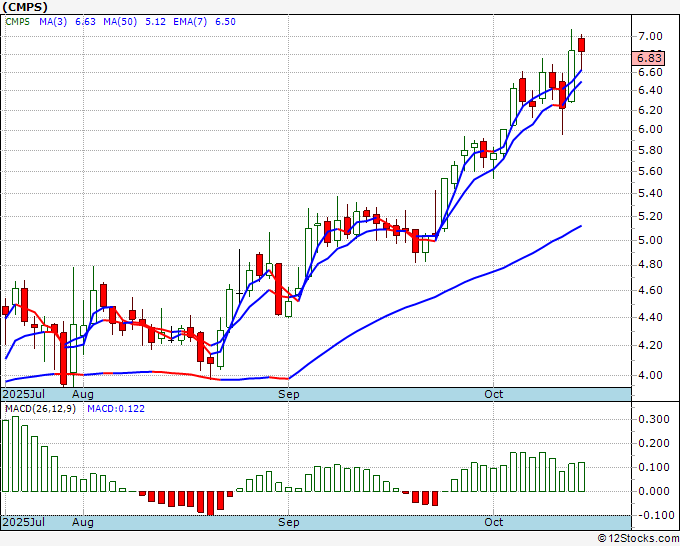Click the MA(3) value 6.63
This screenshot has height=546, width=680.
tap(85, 22)
